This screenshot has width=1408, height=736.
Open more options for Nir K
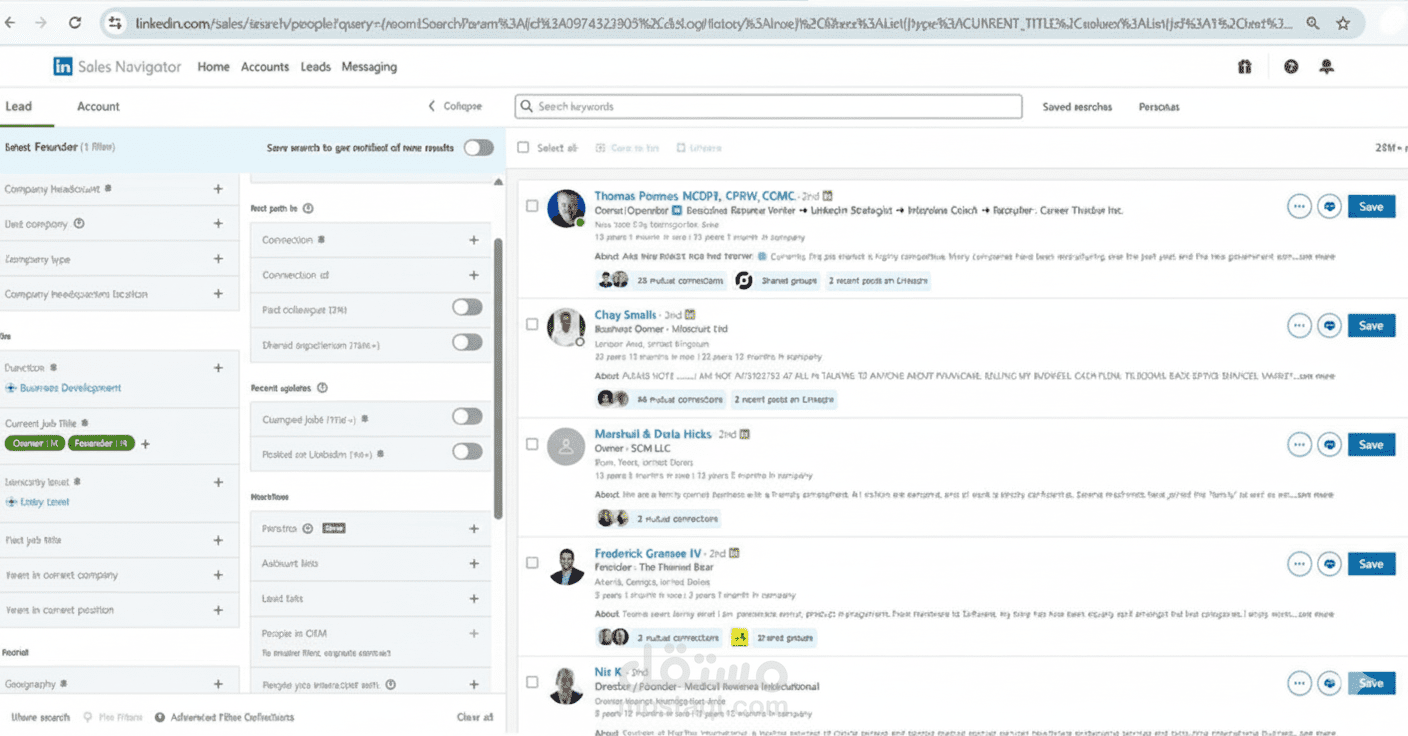point(1299,683)
